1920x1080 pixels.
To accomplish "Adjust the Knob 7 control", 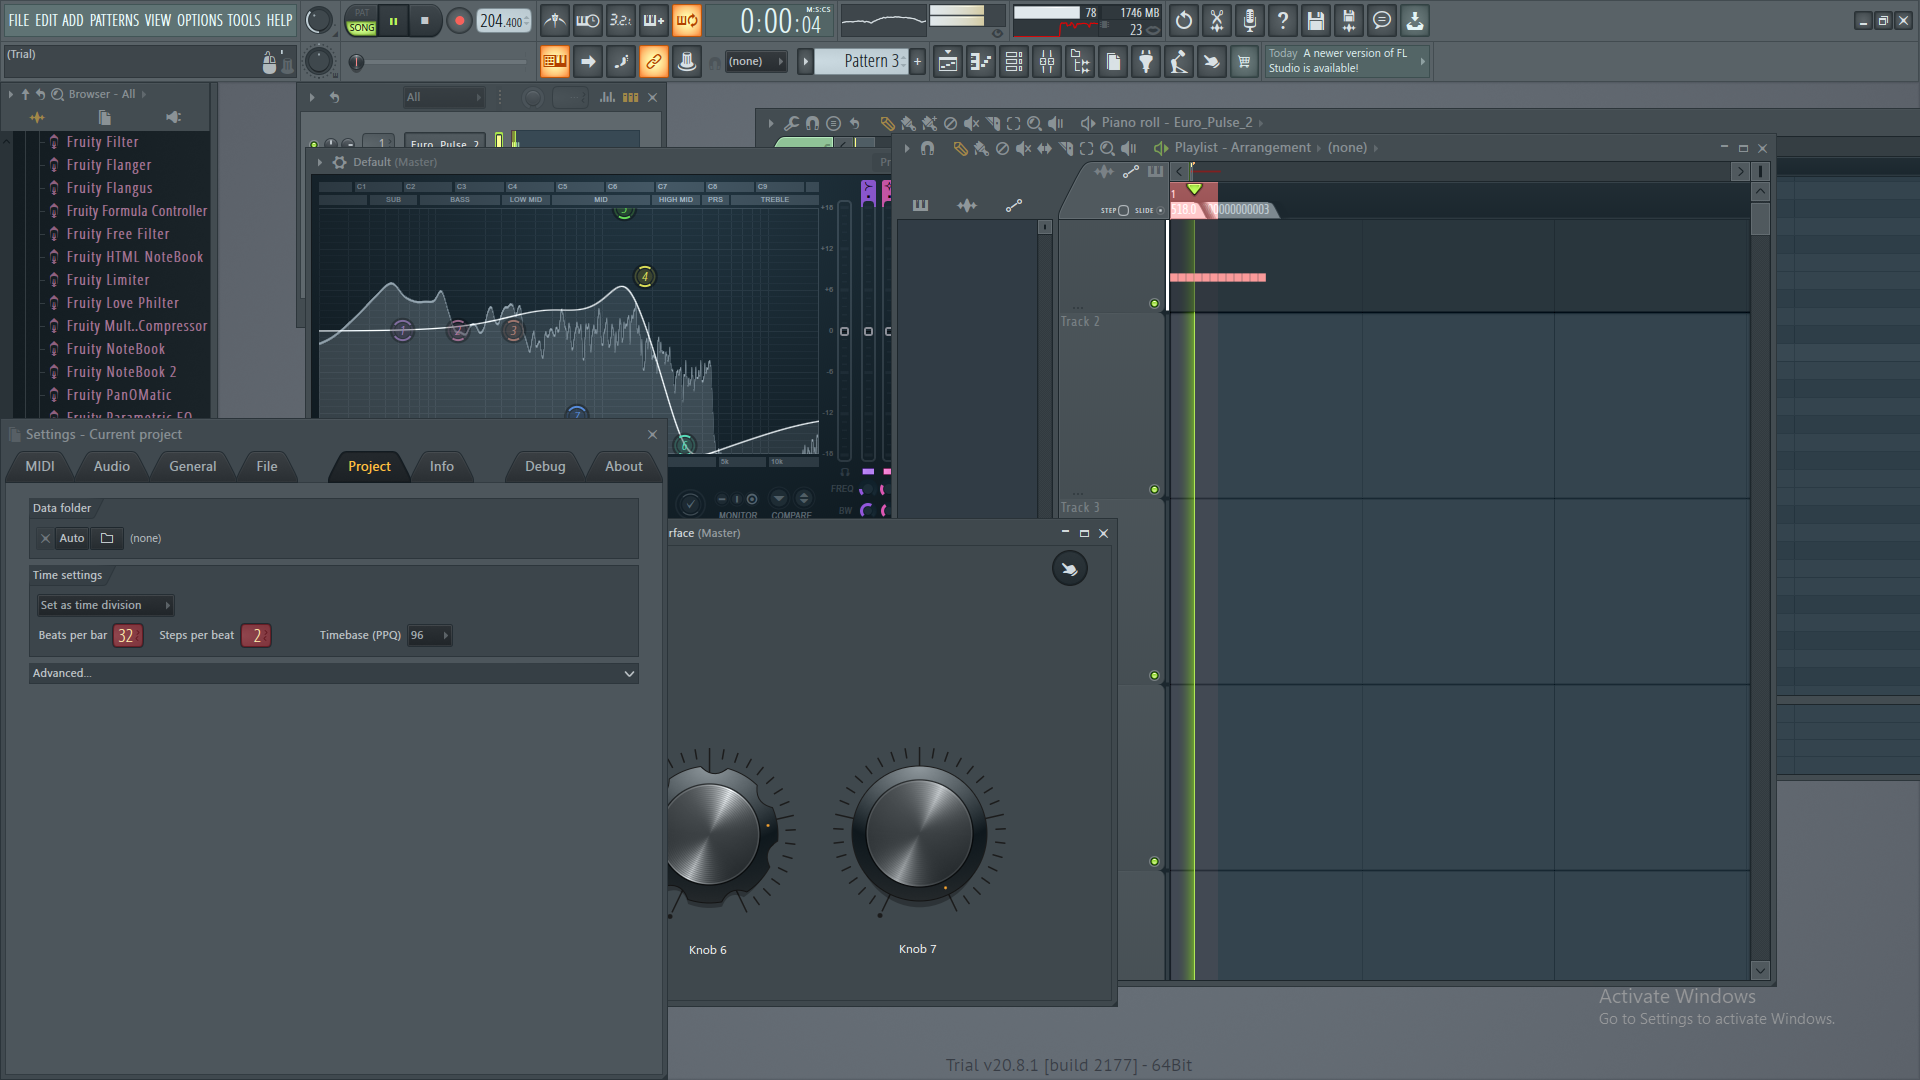I will click(x=918, y=832).
